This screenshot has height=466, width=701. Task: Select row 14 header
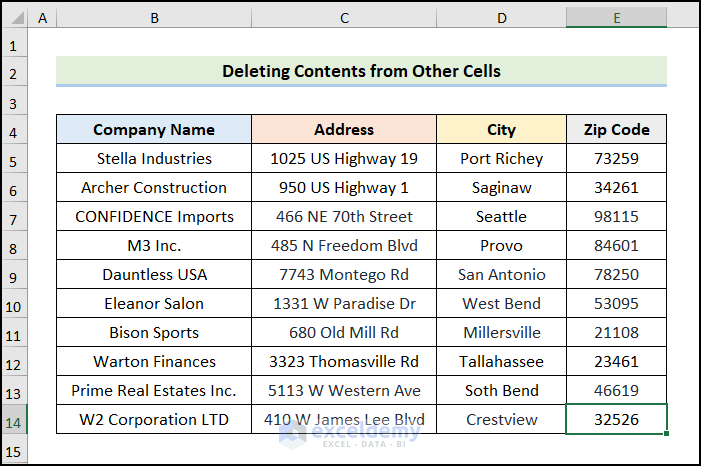tap(14, 420)
